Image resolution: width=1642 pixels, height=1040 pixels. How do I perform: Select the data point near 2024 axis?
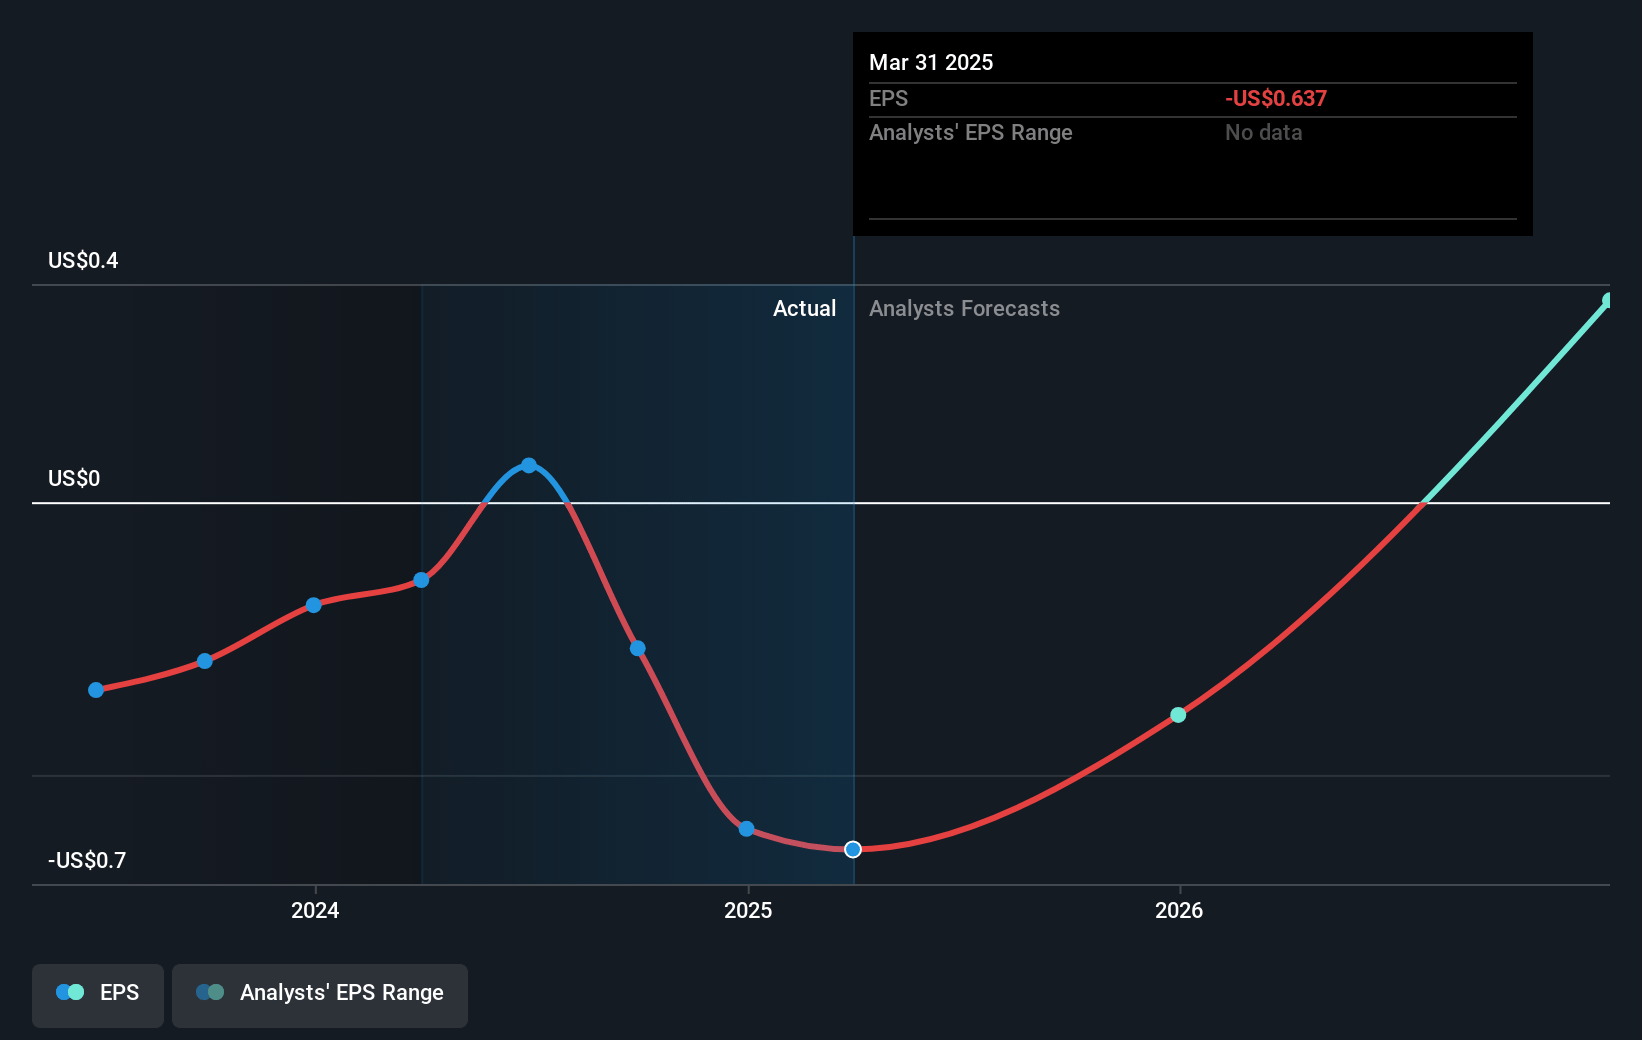coord(313,605)
